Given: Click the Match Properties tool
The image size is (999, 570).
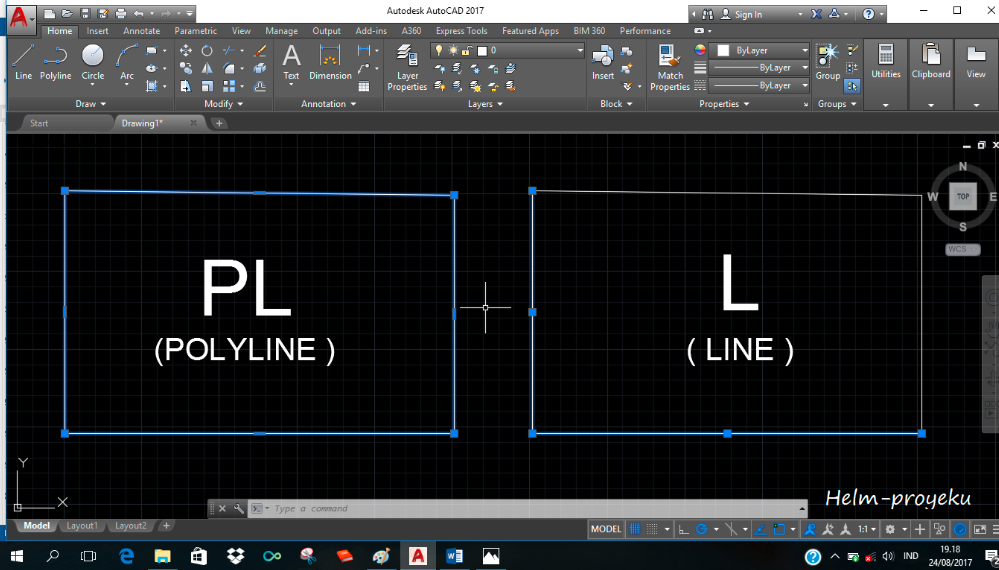Looking at the screenshot, I should (x=670, y=68).
